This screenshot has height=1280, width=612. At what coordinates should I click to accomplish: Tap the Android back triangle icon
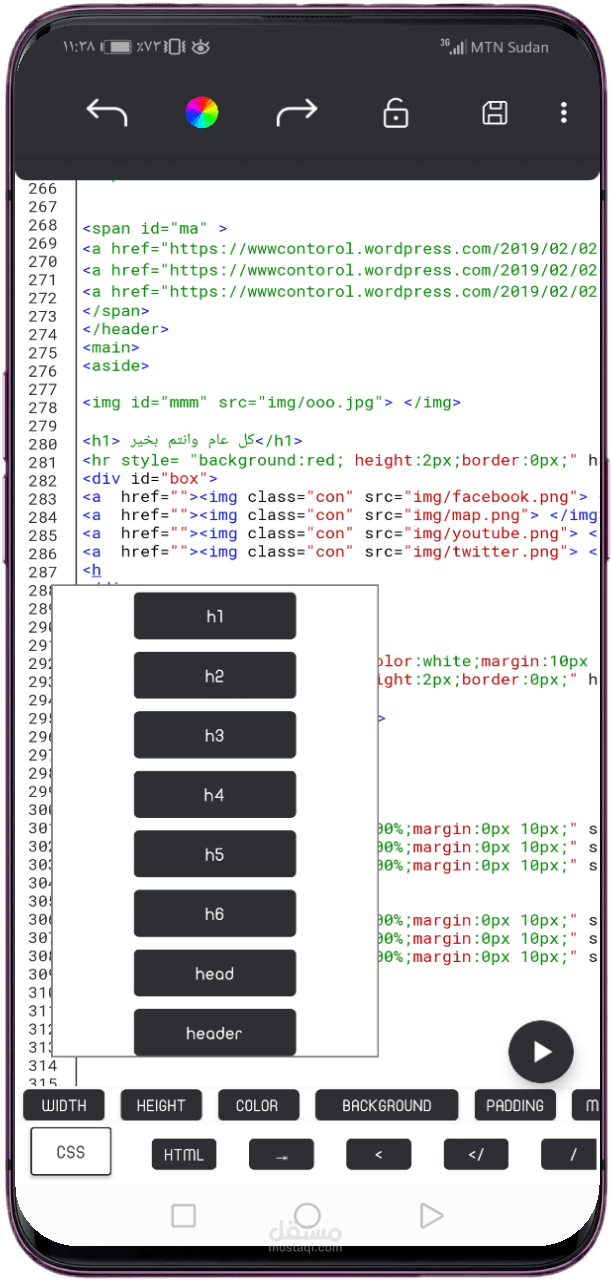(x=431, y=1215)
